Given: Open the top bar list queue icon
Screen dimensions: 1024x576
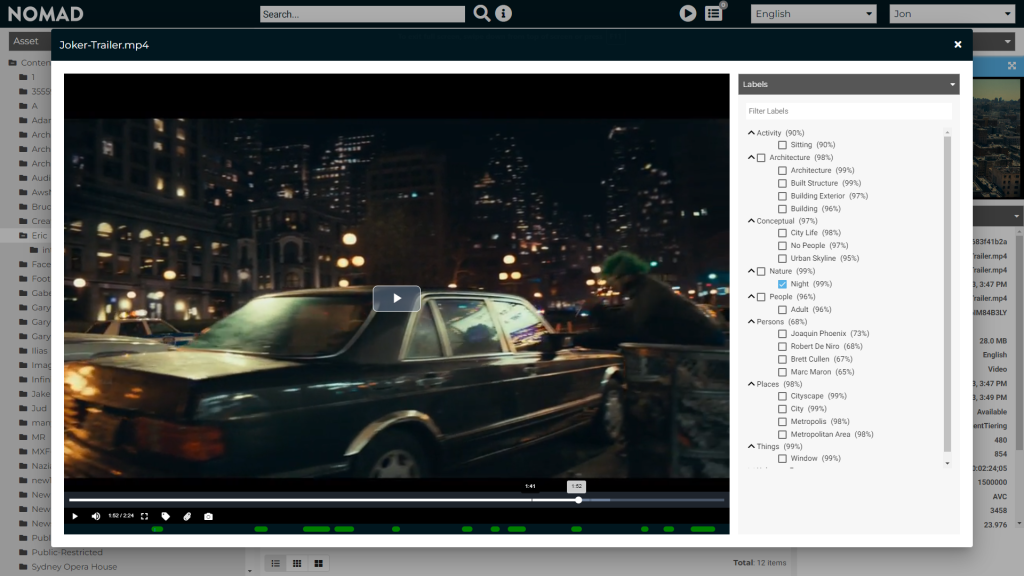Looking at the screenshot, I should click(714, 13).
